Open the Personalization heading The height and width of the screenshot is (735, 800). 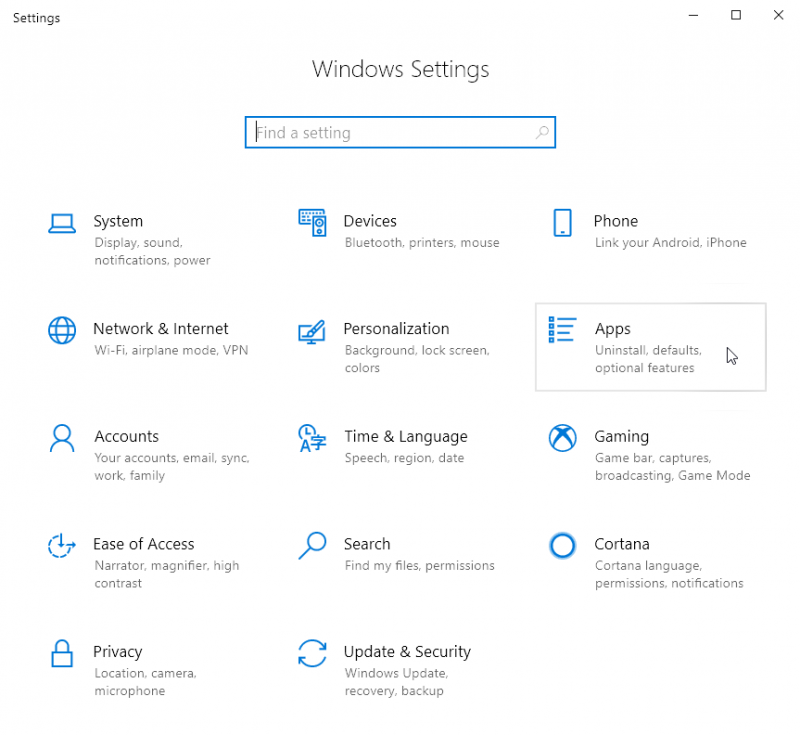[x=396, y=329]
